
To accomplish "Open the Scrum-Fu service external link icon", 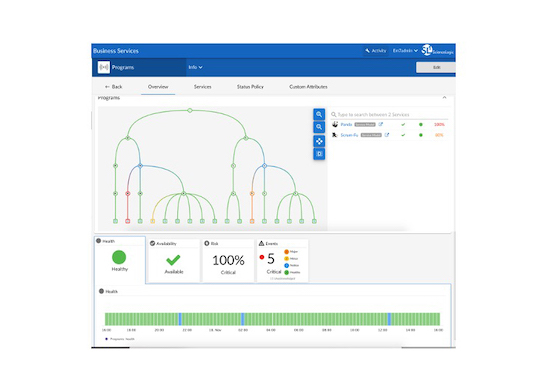I will click(387, 135).
